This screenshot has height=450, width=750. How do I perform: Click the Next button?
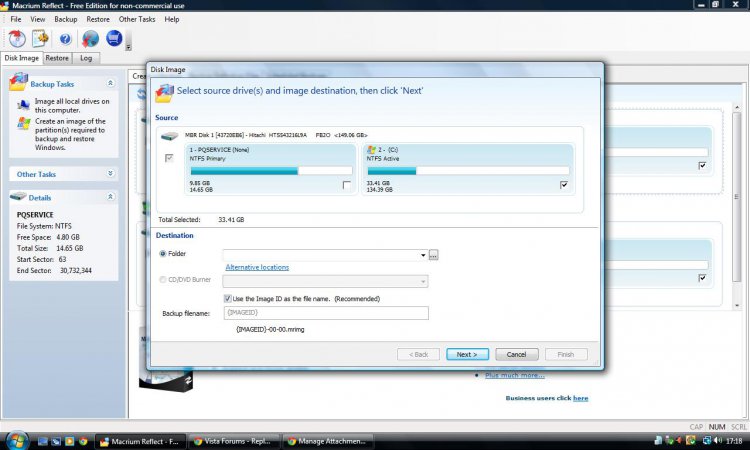tap(467, 354)
